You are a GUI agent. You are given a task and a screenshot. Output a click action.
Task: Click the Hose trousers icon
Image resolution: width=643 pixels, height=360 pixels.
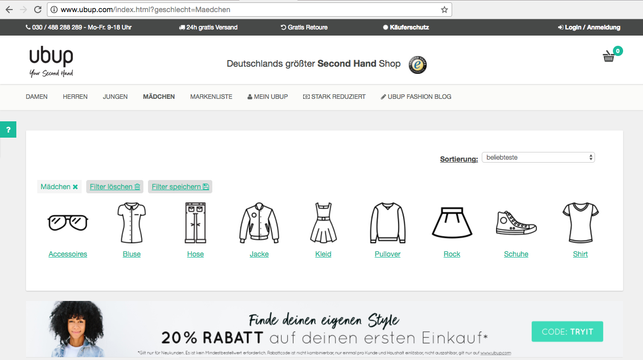tap(196, 223)
